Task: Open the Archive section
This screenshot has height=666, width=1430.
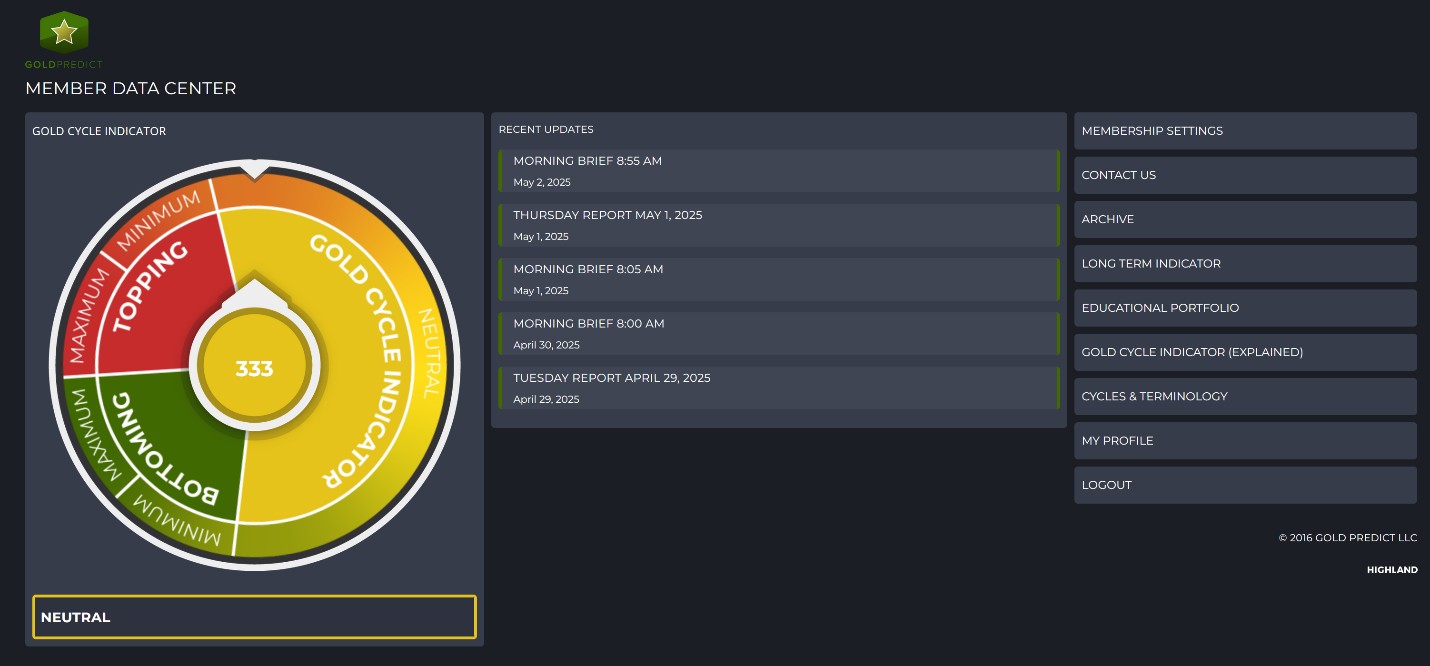Action: (1245, 219)
